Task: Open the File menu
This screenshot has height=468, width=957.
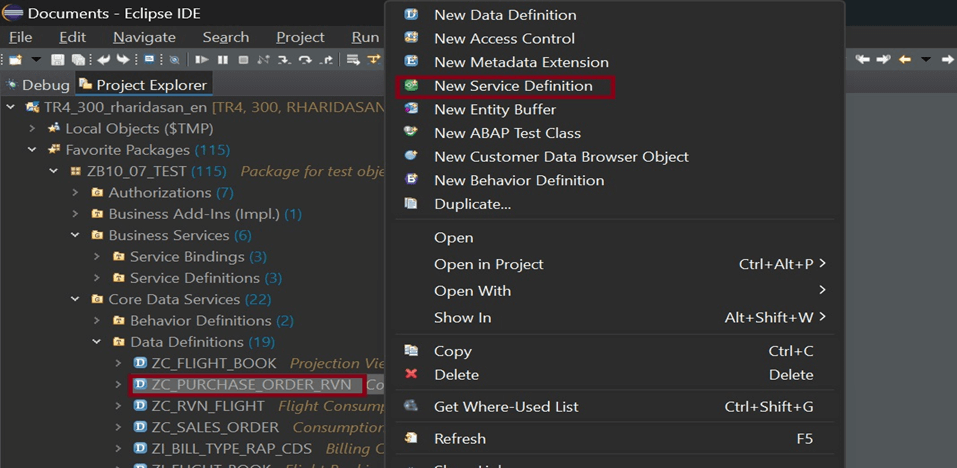Action: [21, 37]
